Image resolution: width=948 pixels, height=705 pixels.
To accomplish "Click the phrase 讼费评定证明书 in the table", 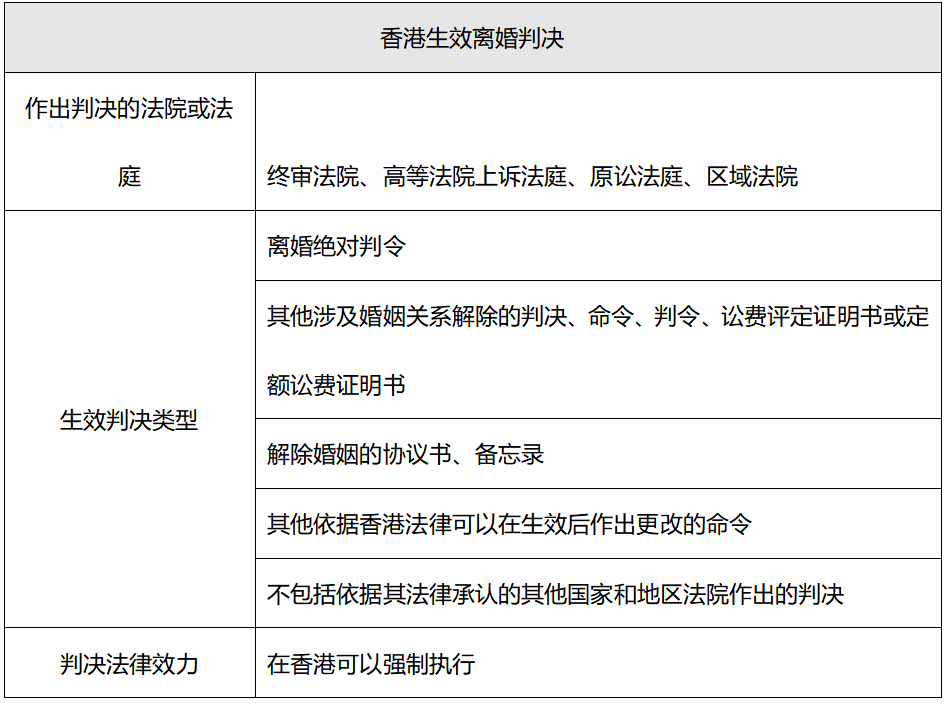I will (801, 316).
